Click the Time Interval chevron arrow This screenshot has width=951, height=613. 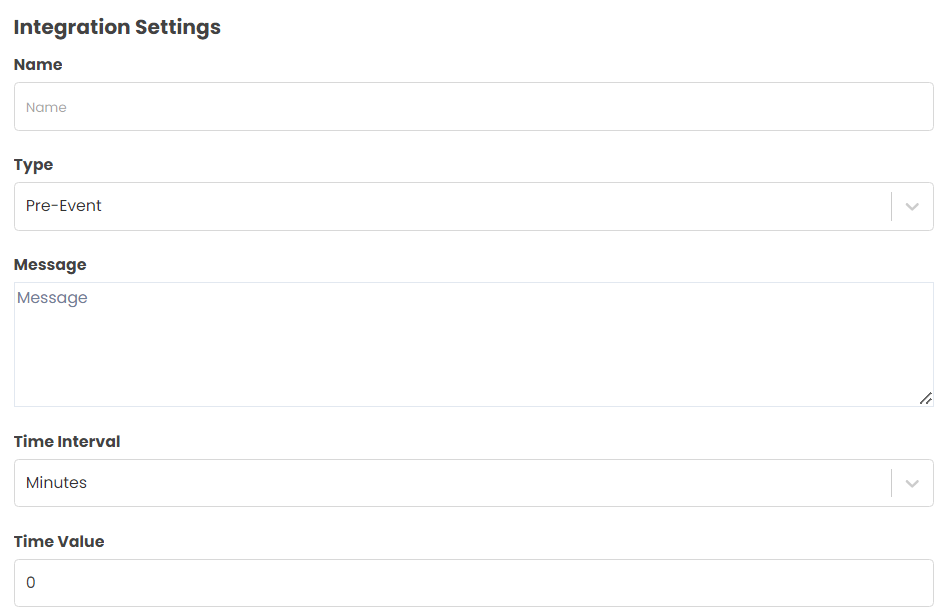pos(912,483)
